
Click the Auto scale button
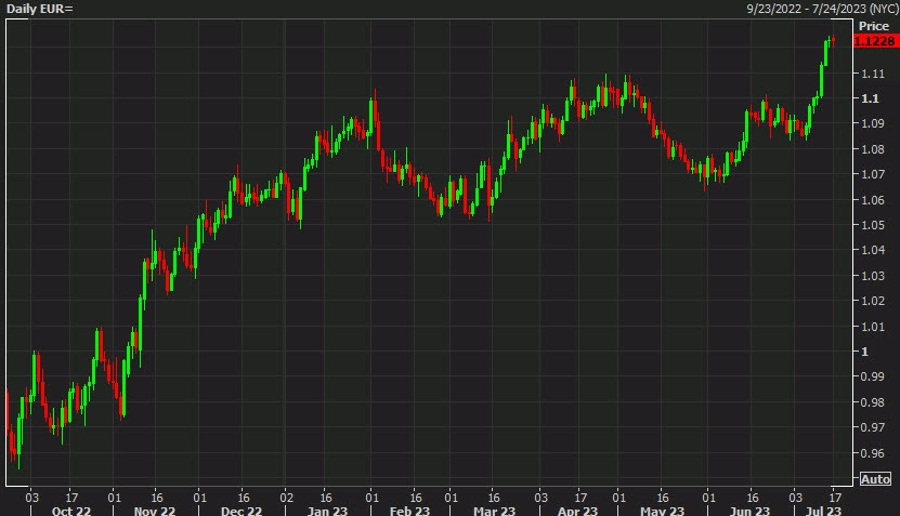874,479
